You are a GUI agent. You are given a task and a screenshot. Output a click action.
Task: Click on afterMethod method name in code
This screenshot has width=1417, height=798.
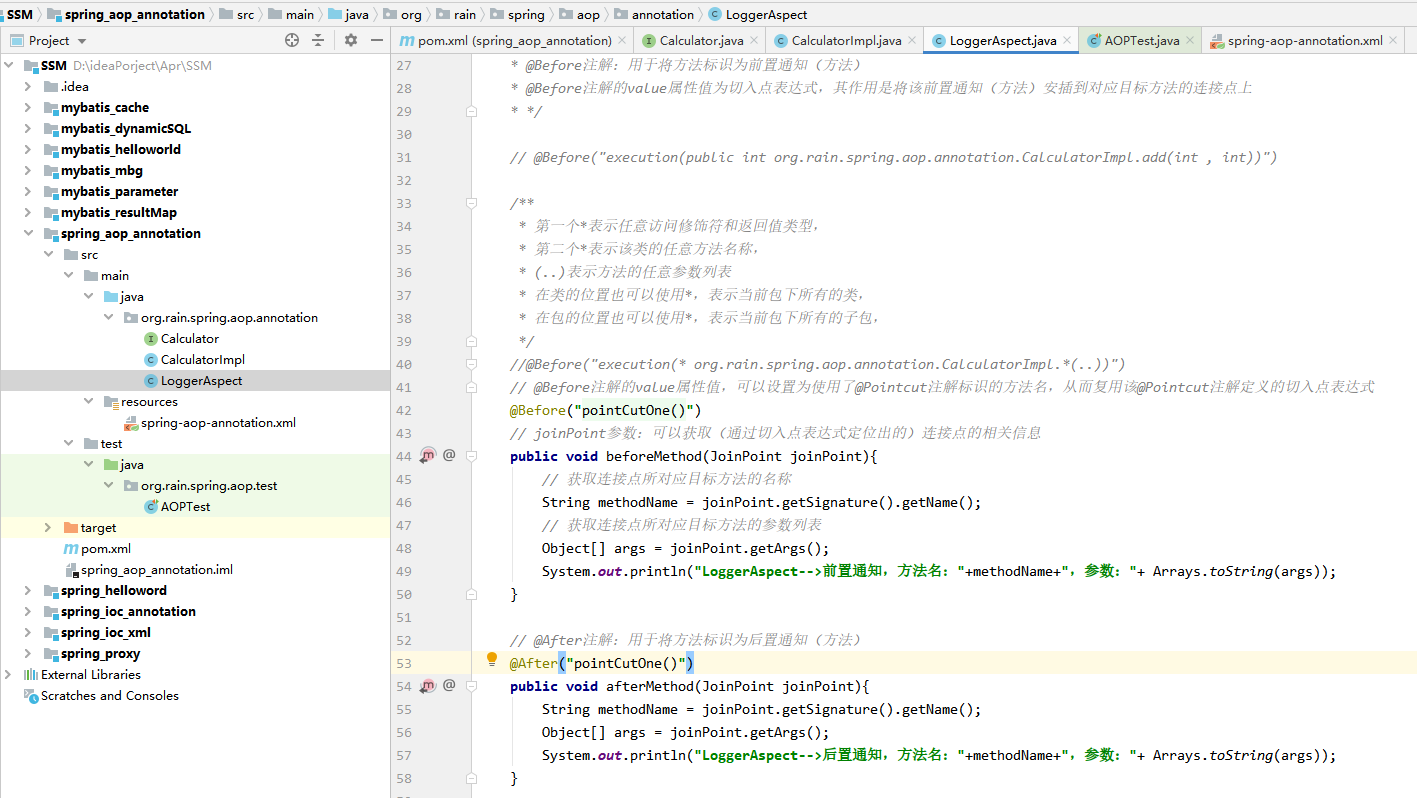[x=650, y=686]
